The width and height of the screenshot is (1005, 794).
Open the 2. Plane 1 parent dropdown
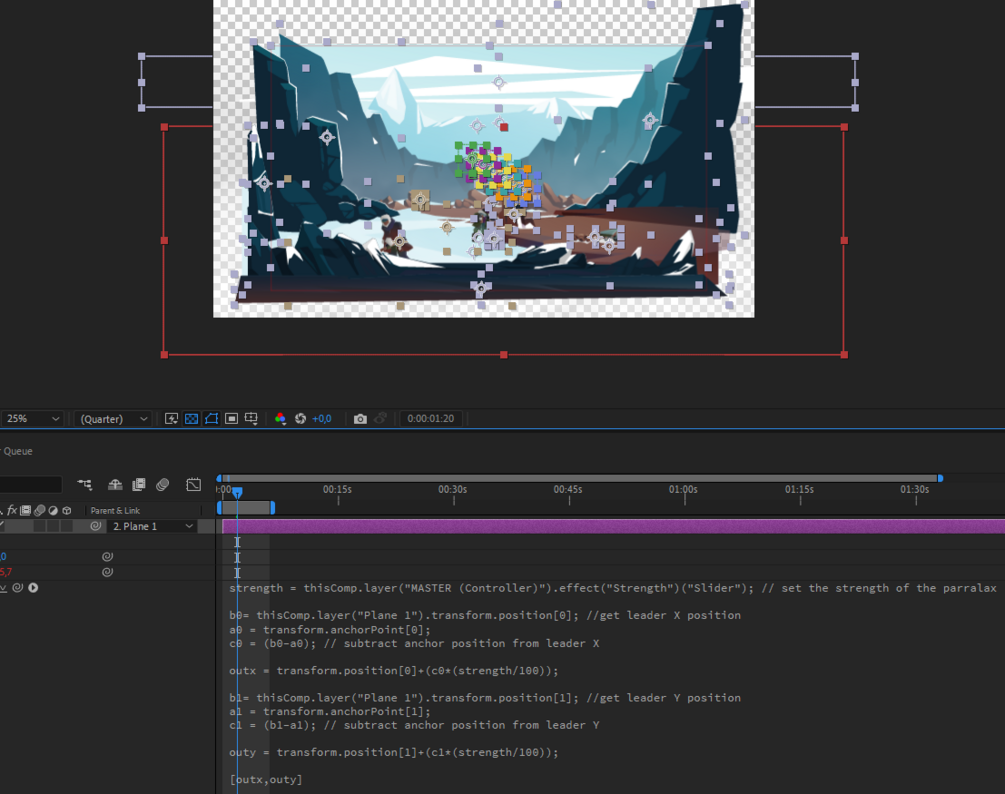coord(152,526)
